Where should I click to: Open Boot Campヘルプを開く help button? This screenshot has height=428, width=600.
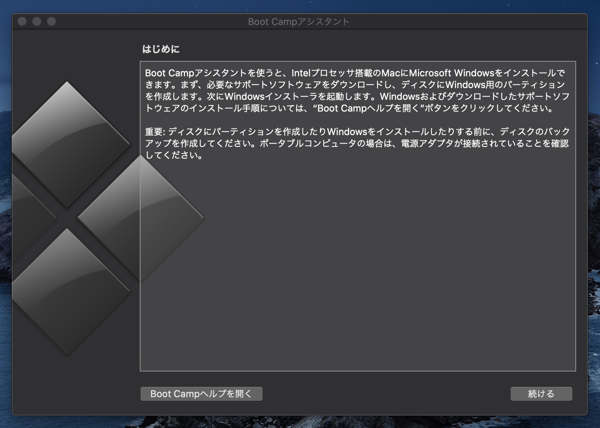coord(201,394)
